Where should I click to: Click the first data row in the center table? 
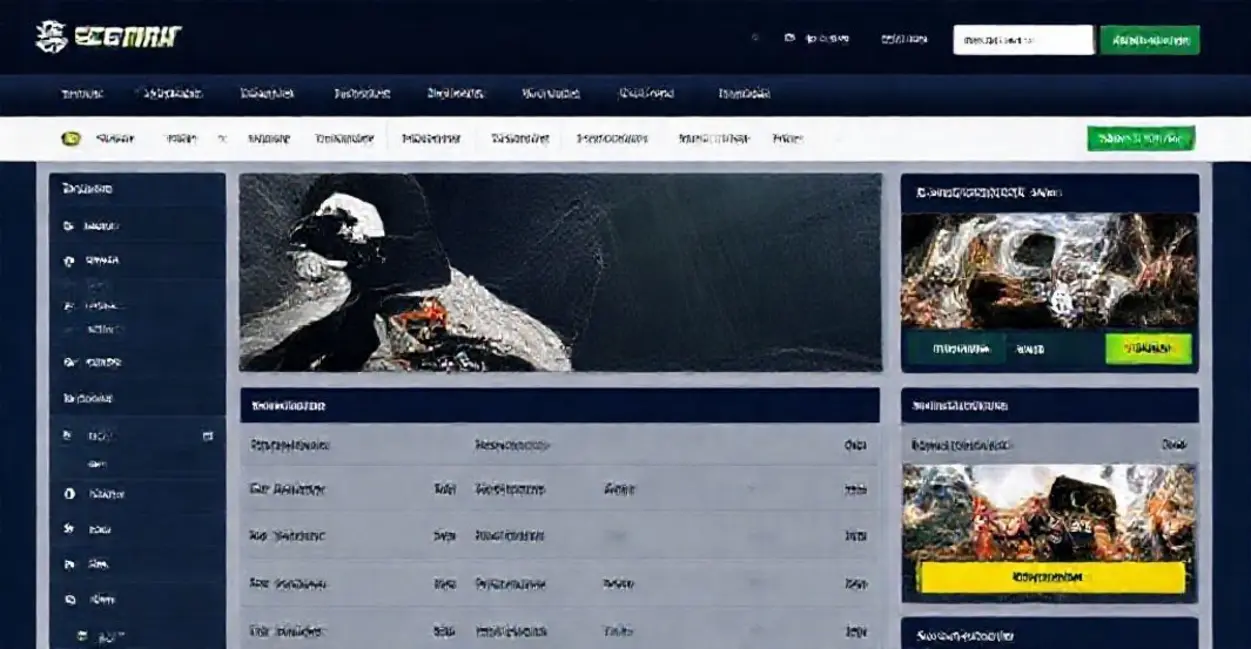pyautogui.click(x=559, y=490)
